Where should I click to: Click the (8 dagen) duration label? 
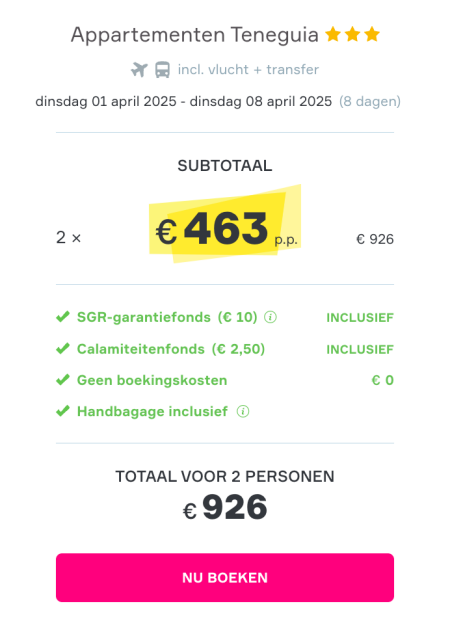370,101
